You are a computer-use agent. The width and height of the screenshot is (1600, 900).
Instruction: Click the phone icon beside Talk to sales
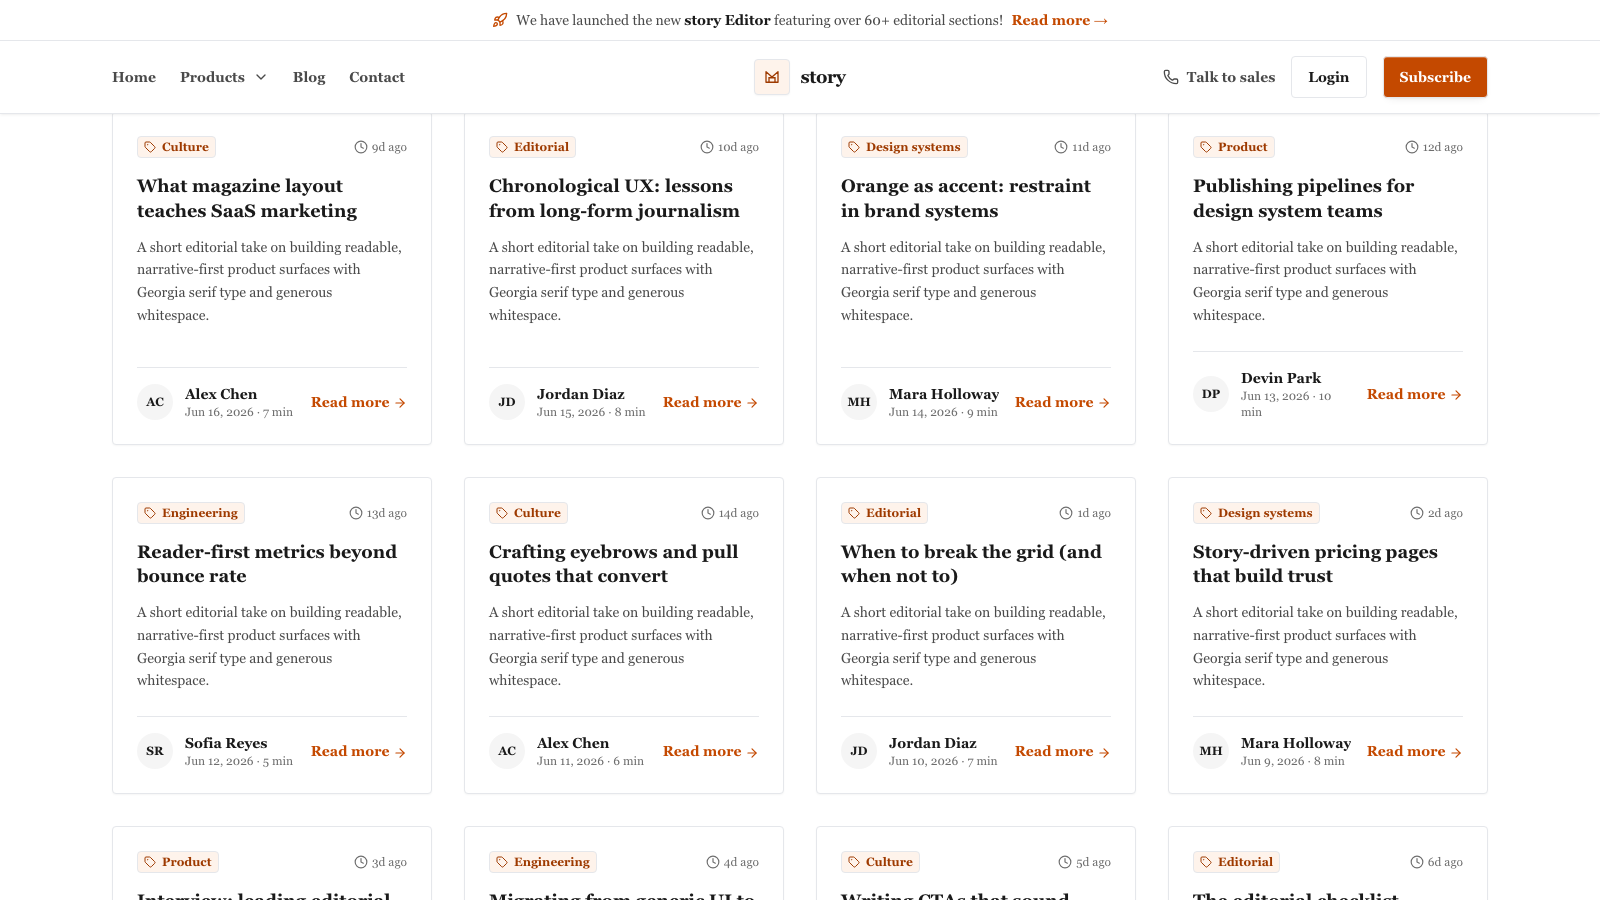coord(1171,77)
